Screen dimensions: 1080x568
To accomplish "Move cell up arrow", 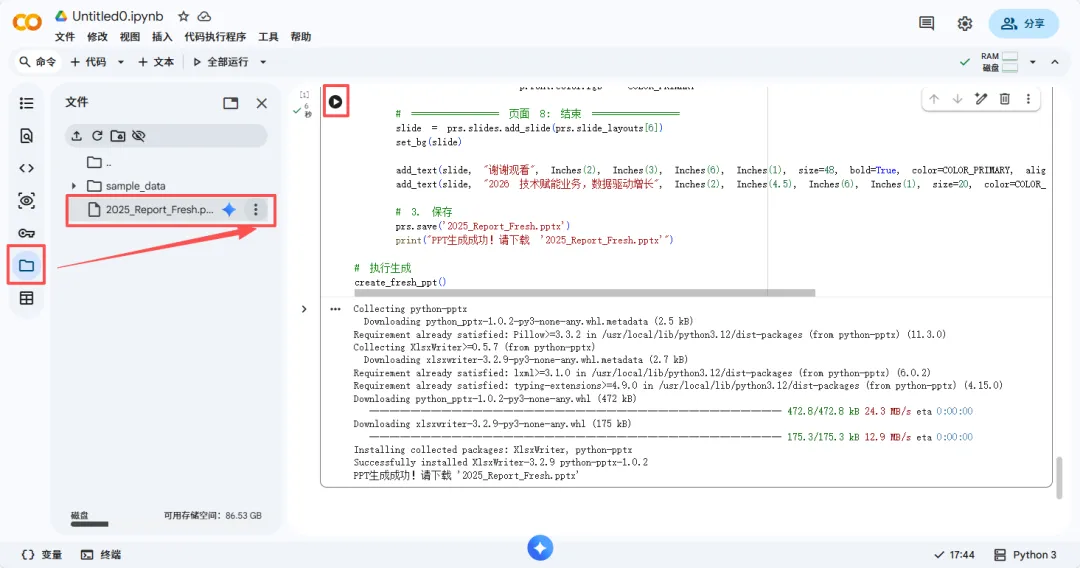I will [x=934, y=99].
